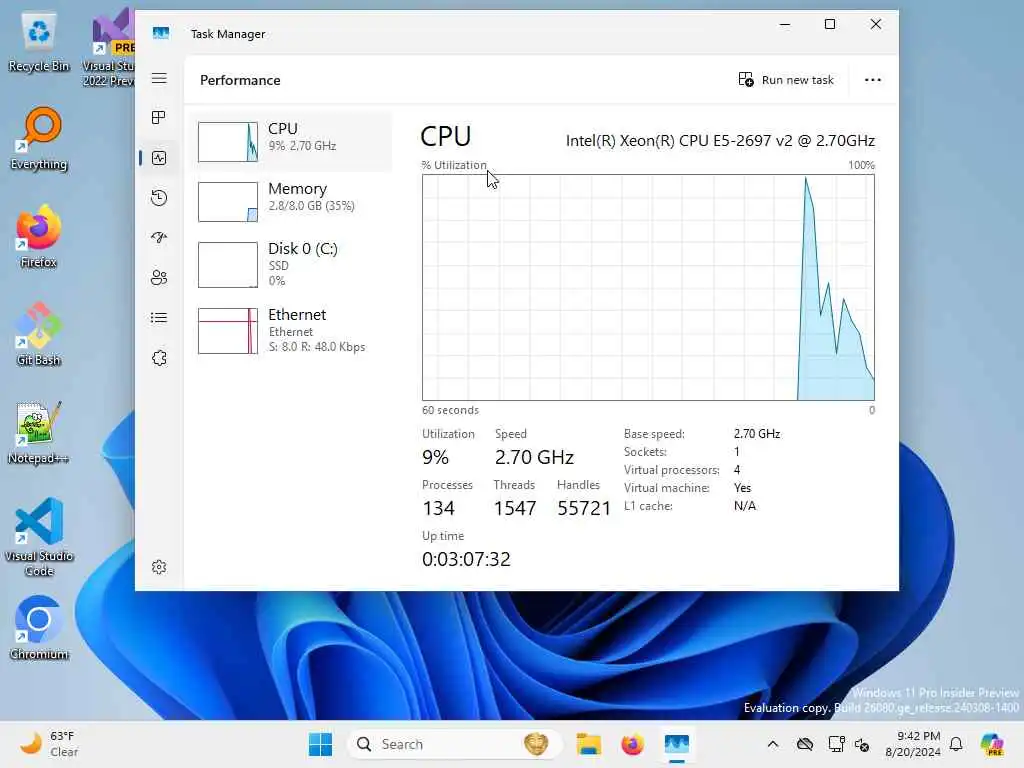Select the Git Bash desktop shortcut
This screenshot has width=1024, height=768.
(39, 334)
